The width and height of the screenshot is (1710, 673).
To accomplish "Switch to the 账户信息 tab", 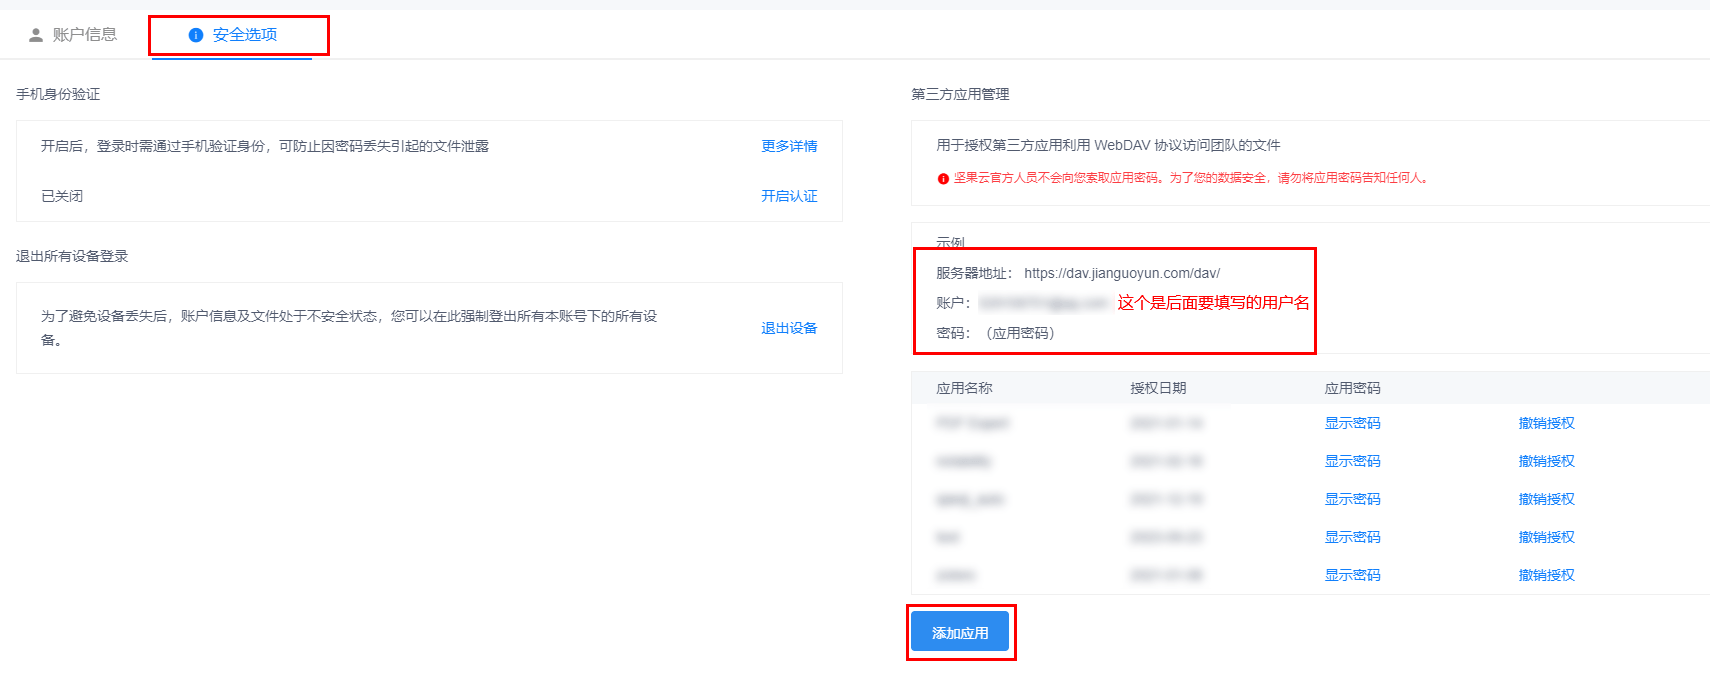I will click(84, 35).
